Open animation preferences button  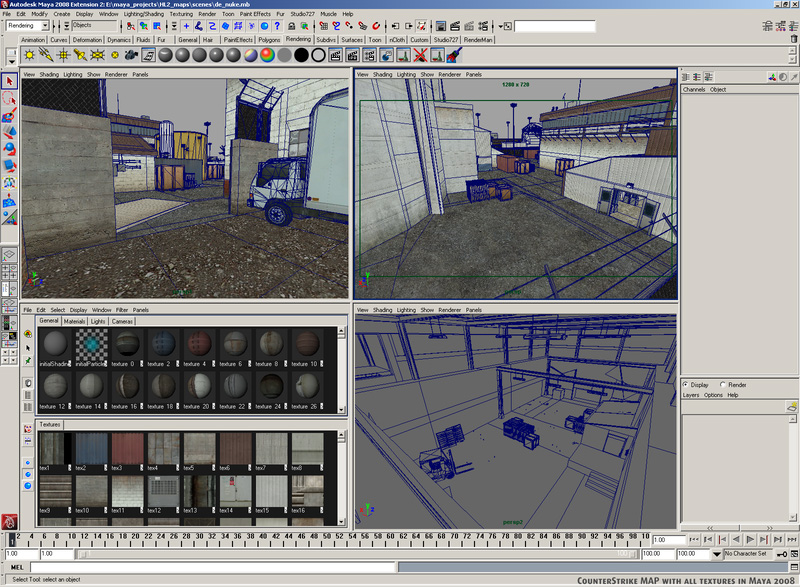[794, 554]
